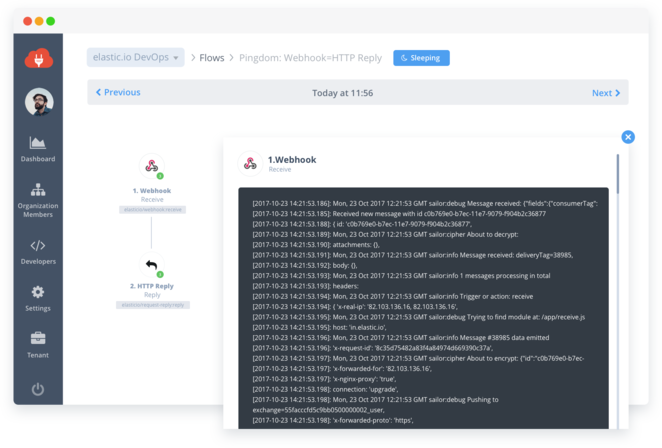This screenshot has height=448, width=662.
Task: Click log line 'x-nginx-proxy: true'
Action: [324, 379]
